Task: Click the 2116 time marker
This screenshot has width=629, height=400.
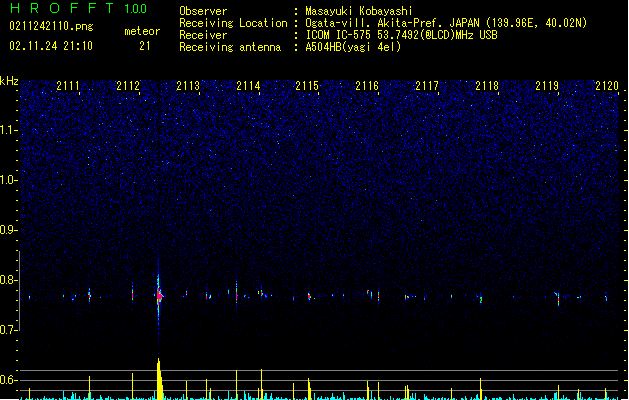Action: (x=367, y=86)
